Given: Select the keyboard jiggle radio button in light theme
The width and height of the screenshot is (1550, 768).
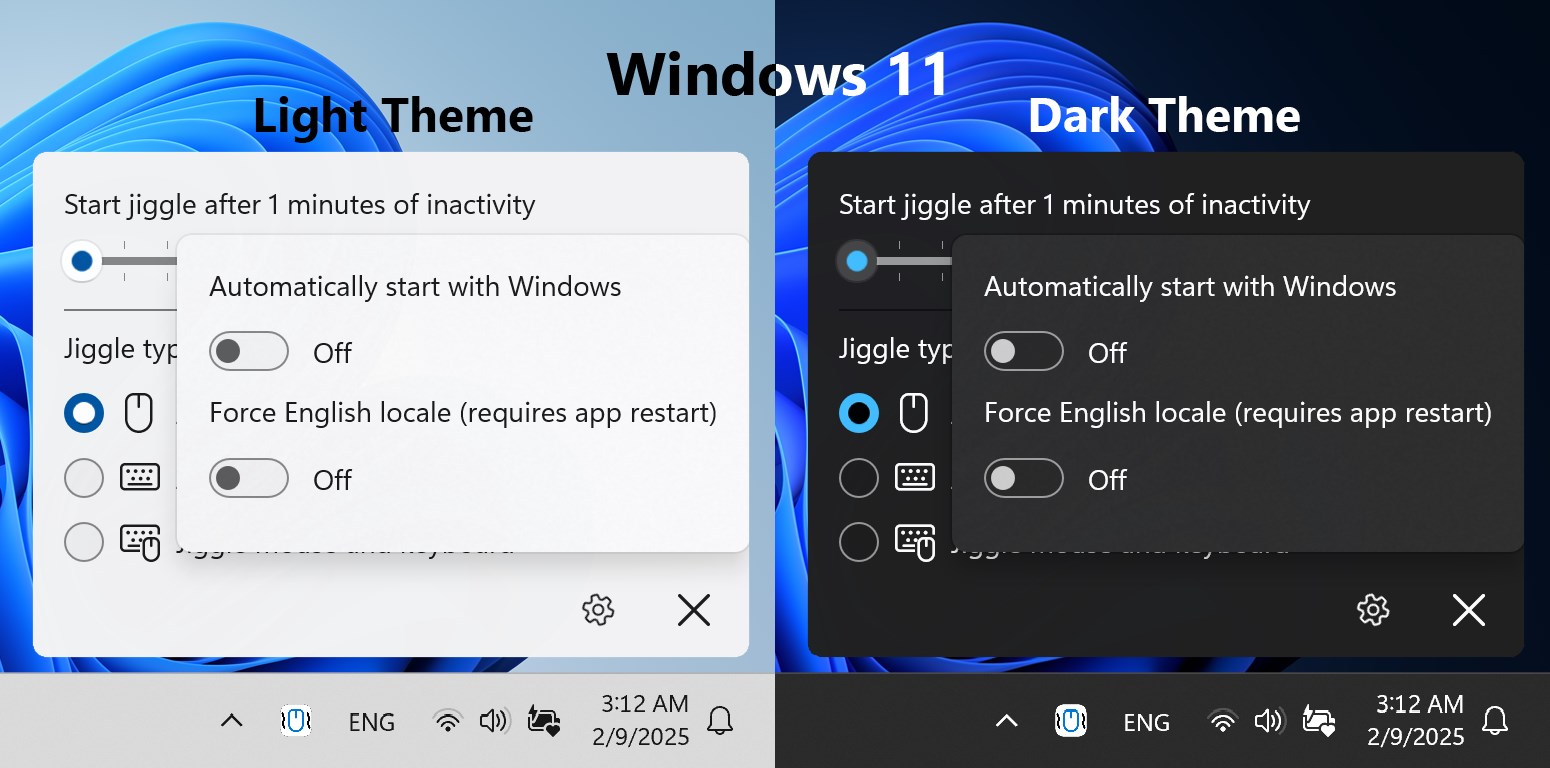Looking at the screenshot, I should coord(84,478).
